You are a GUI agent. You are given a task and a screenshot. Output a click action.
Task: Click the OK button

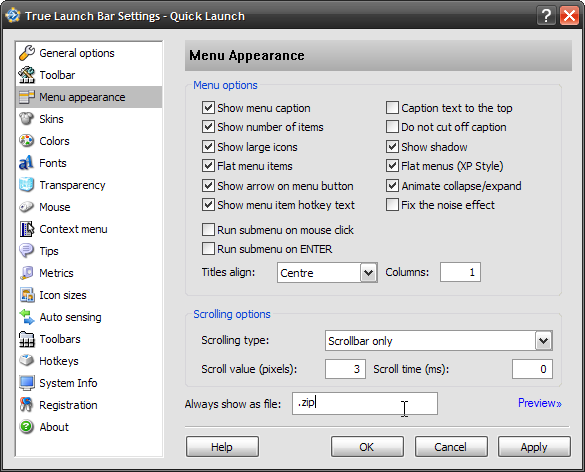(x=367, y=447)
